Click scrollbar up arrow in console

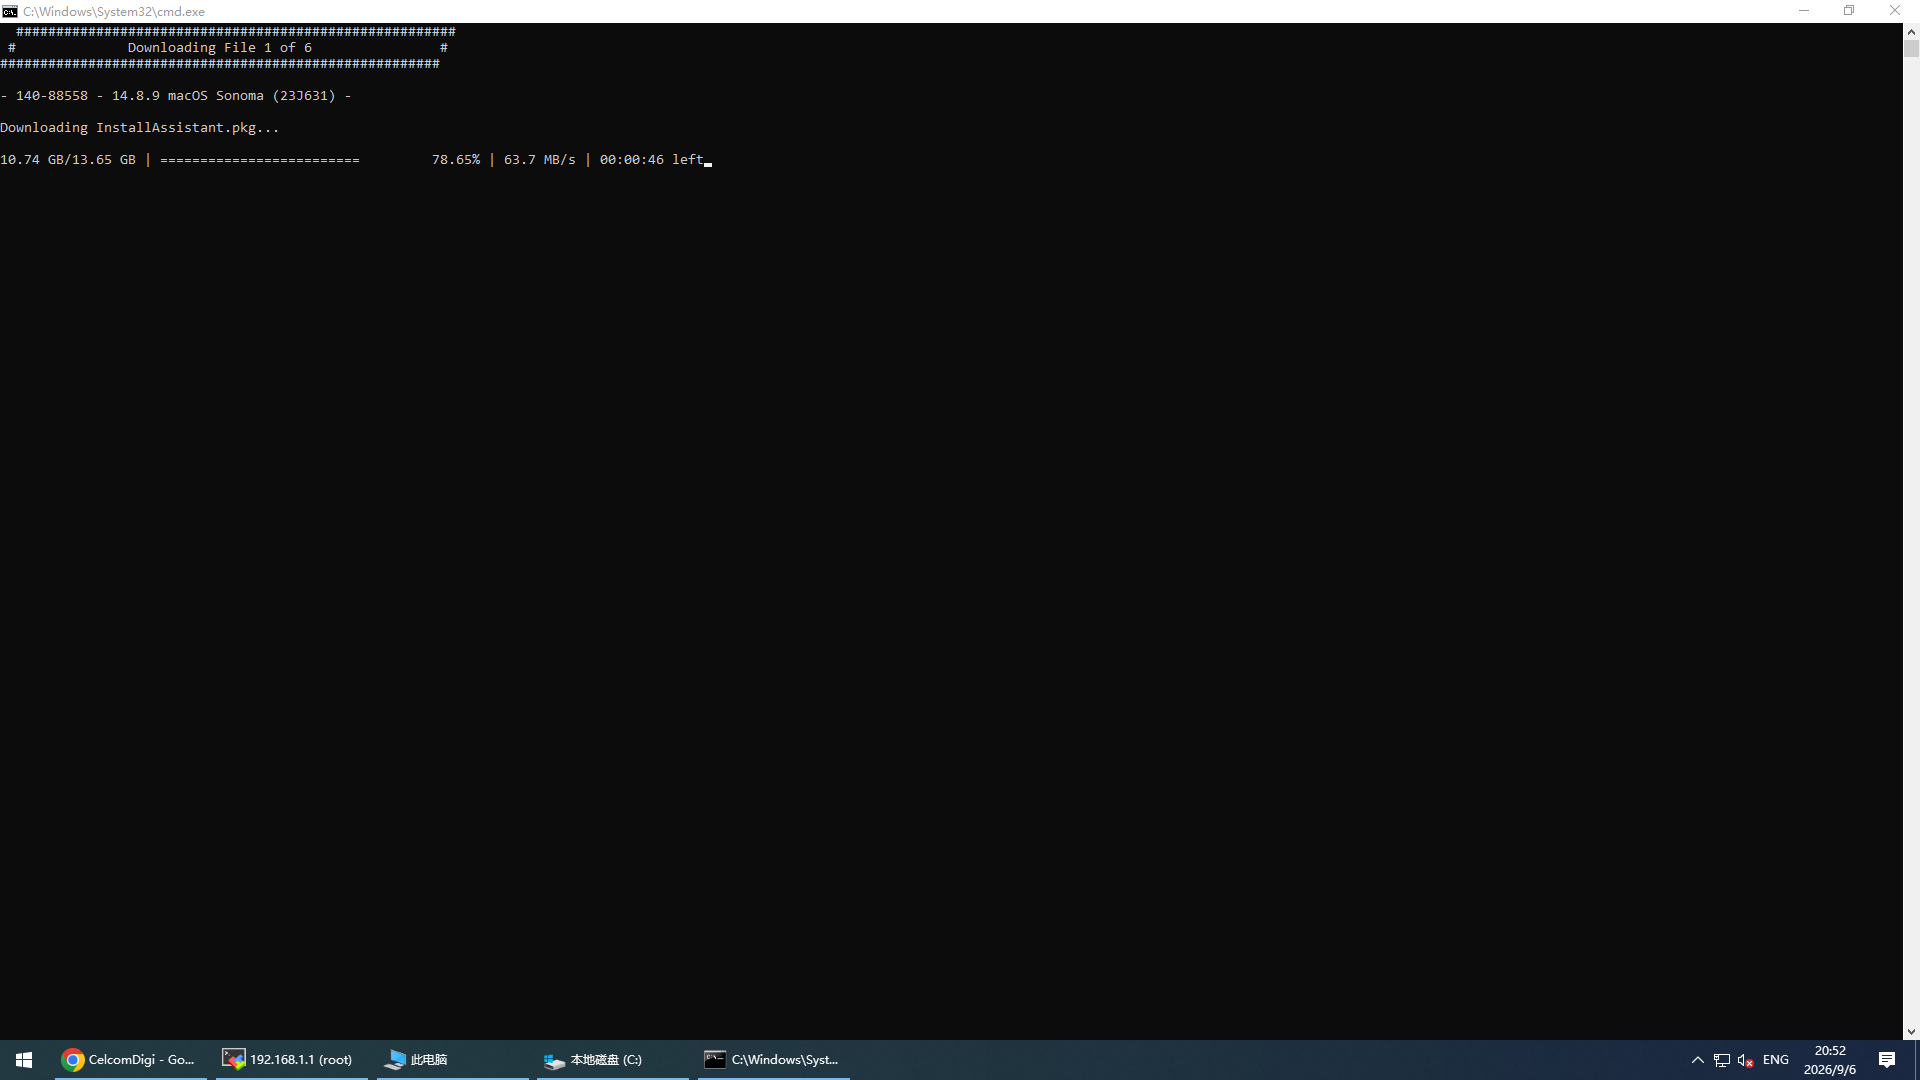coord(1911,32)
